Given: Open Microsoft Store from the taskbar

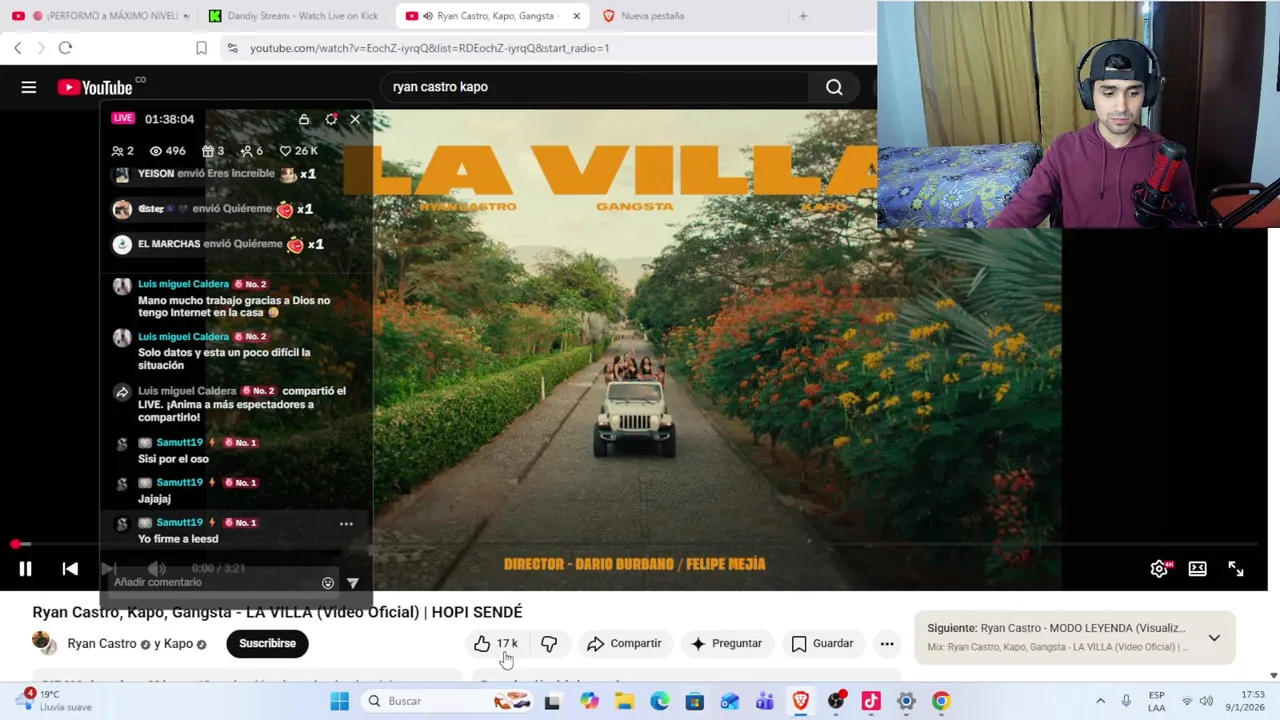Looking at the screenshot, I should 695,701.
